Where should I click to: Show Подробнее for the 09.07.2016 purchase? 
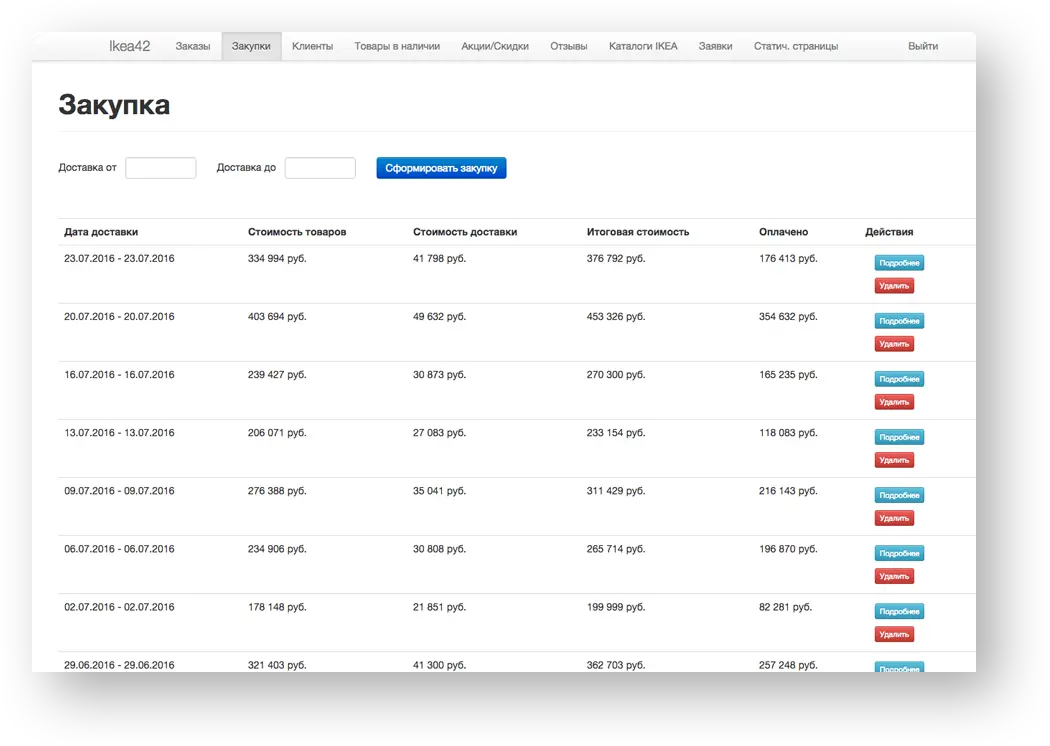coord(899,496)
